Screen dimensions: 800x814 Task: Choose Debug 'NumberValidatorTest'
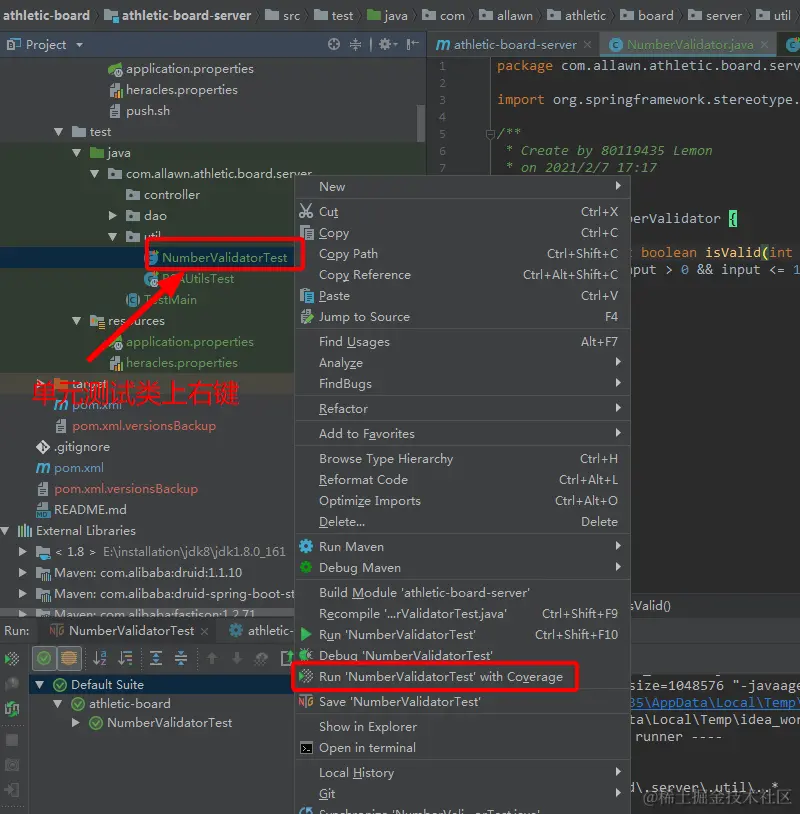tap(463, 655)
